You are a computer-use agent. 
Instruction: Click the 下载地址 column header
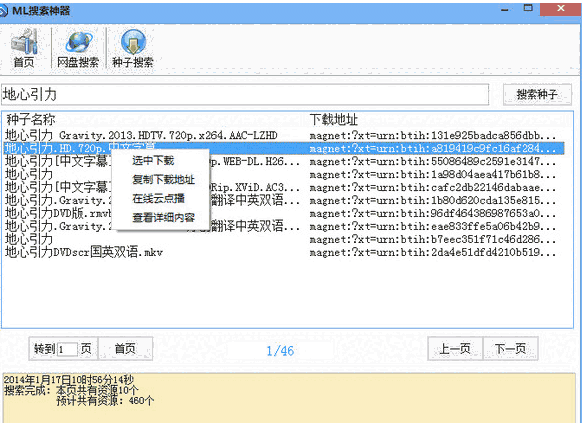pyautogui.click(x=333, y=119)
